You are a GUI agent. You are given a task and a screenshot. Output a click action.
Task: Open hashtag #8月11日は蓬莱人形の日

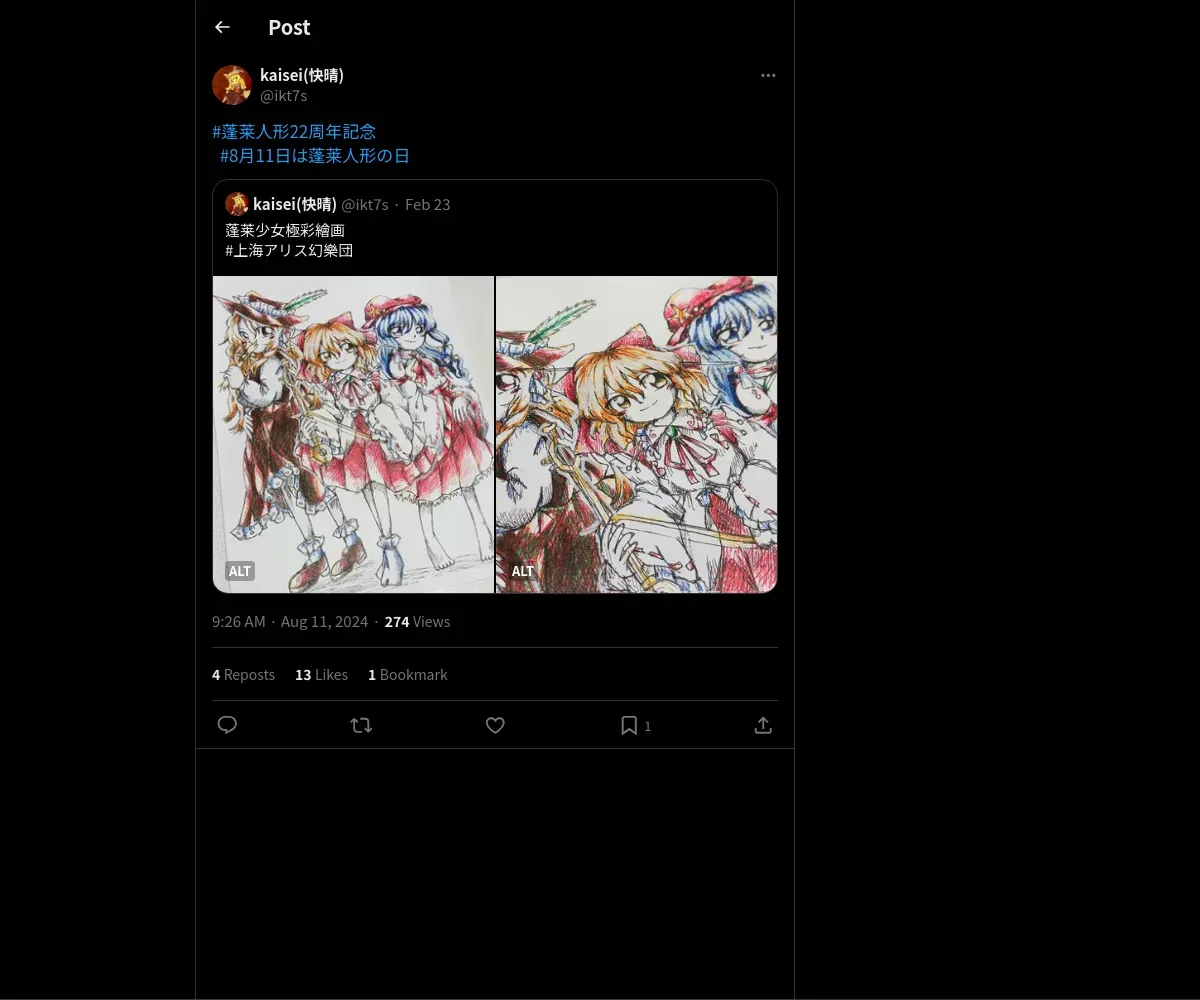315,156
